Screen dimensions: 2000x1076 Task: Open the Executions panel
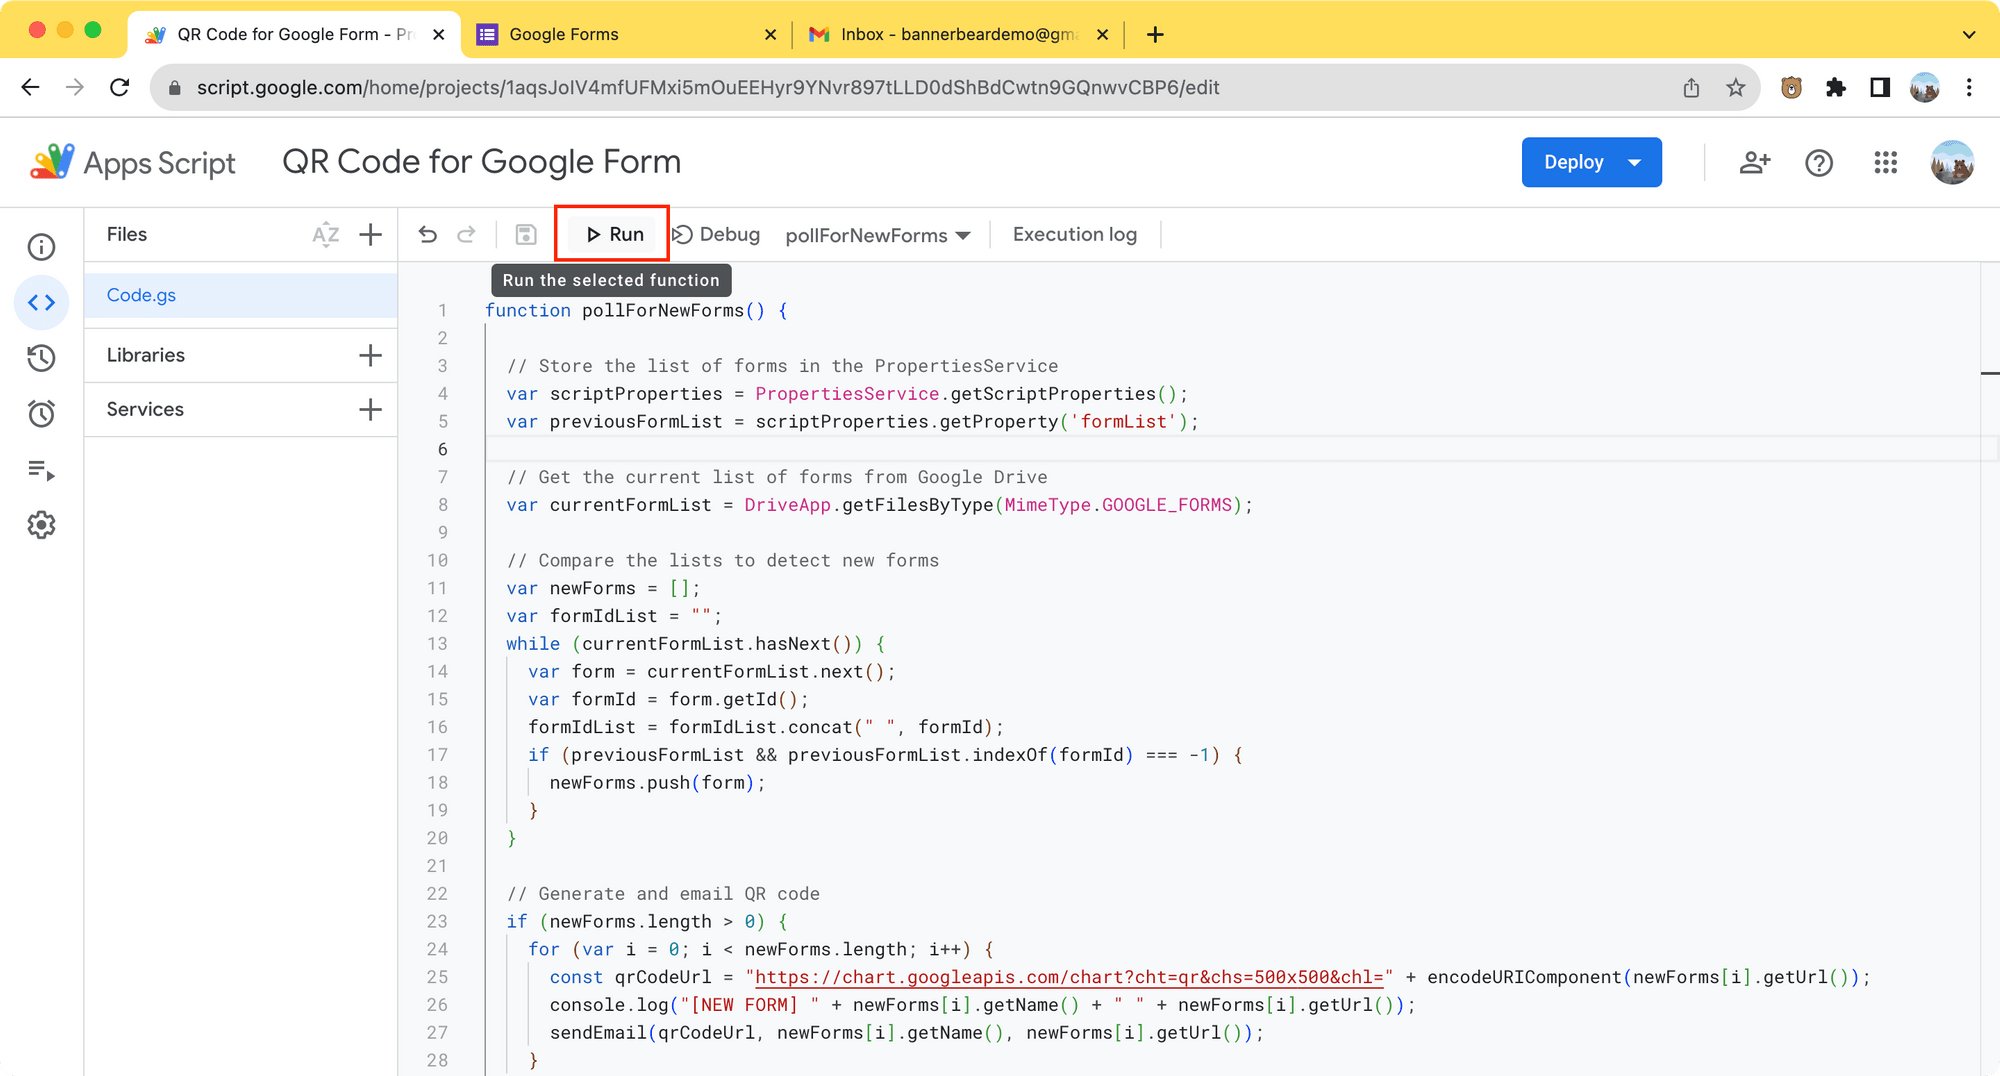pyautogui.click(x=41, y=470)
